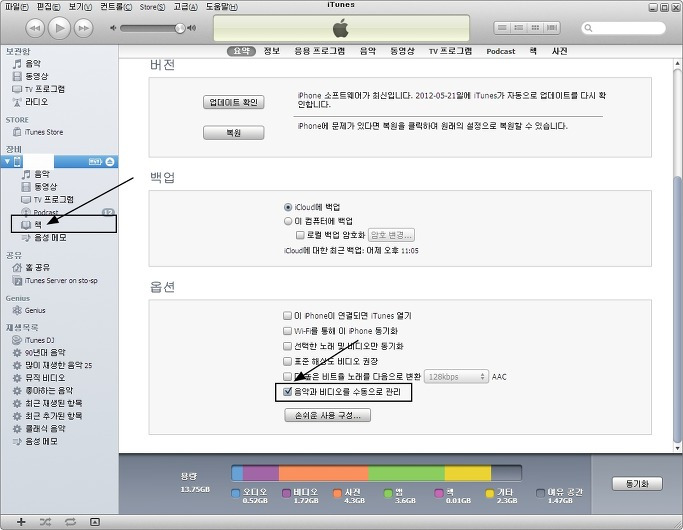Viewport: 683px width, 530px height.
Task: Adjust the volume slider knob
Action: [179, 28]
